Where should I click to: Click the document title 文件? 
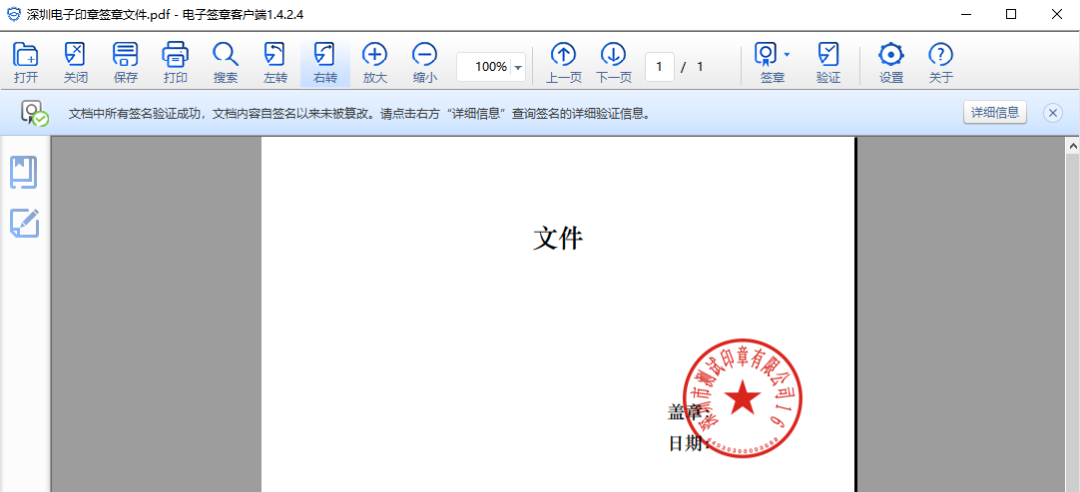click(558, 238)
